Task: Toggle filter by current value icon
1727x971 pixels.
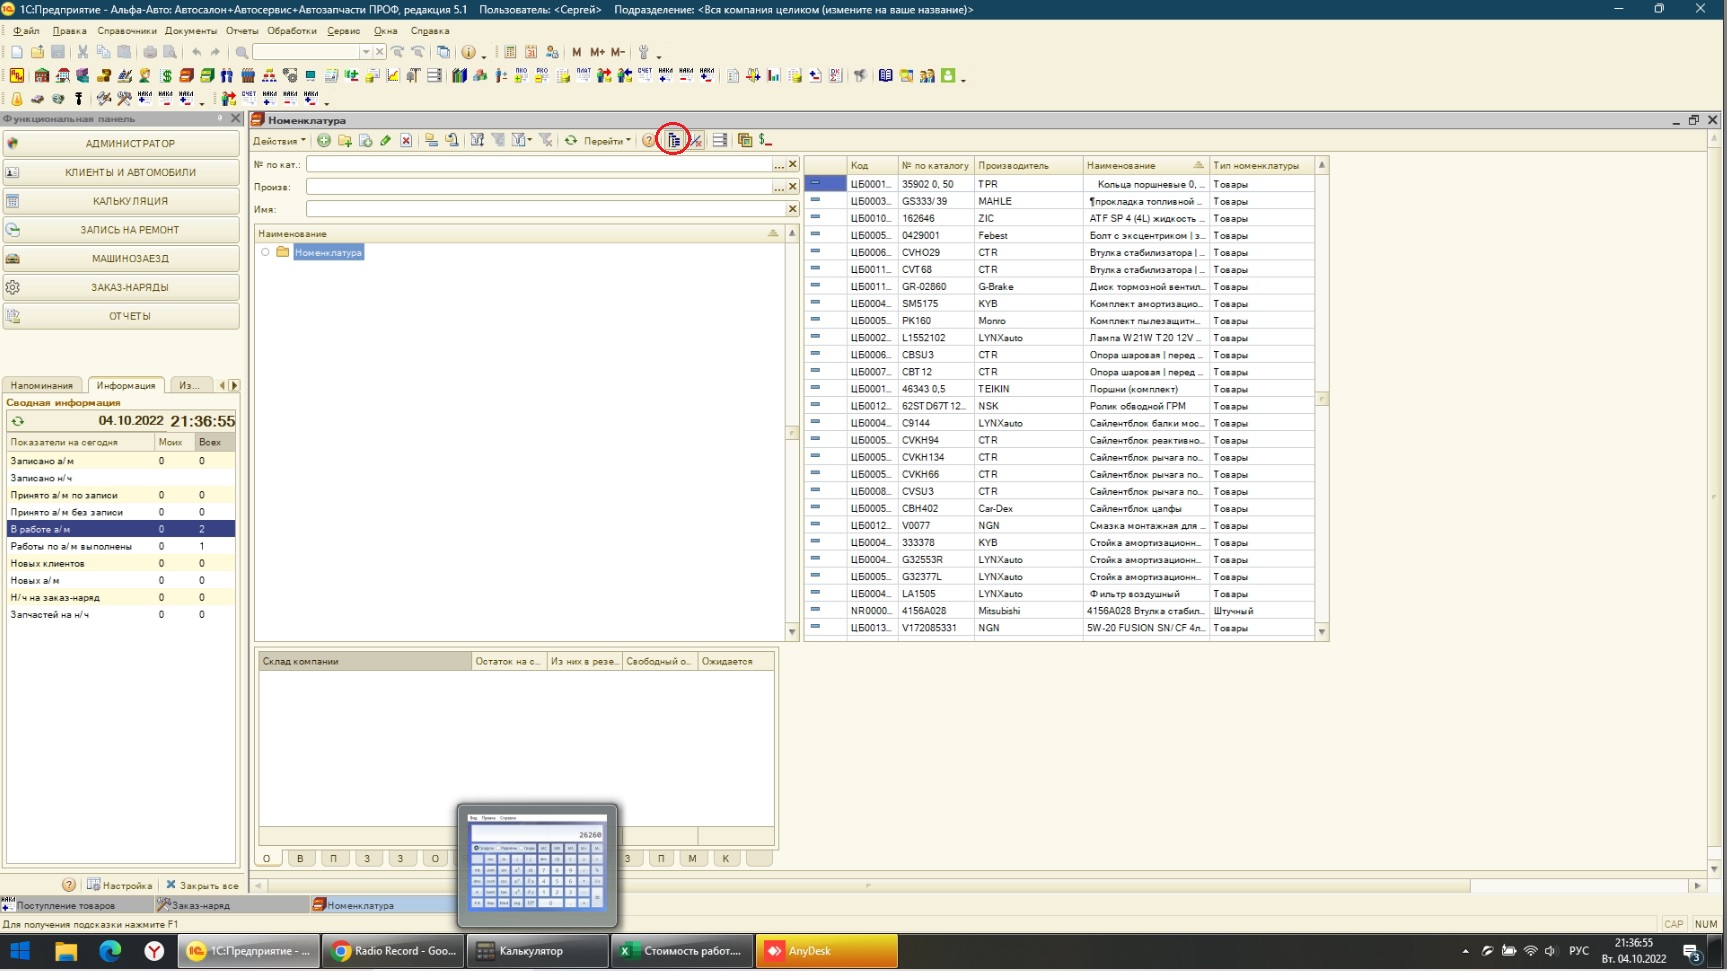Action: point(498,141)
